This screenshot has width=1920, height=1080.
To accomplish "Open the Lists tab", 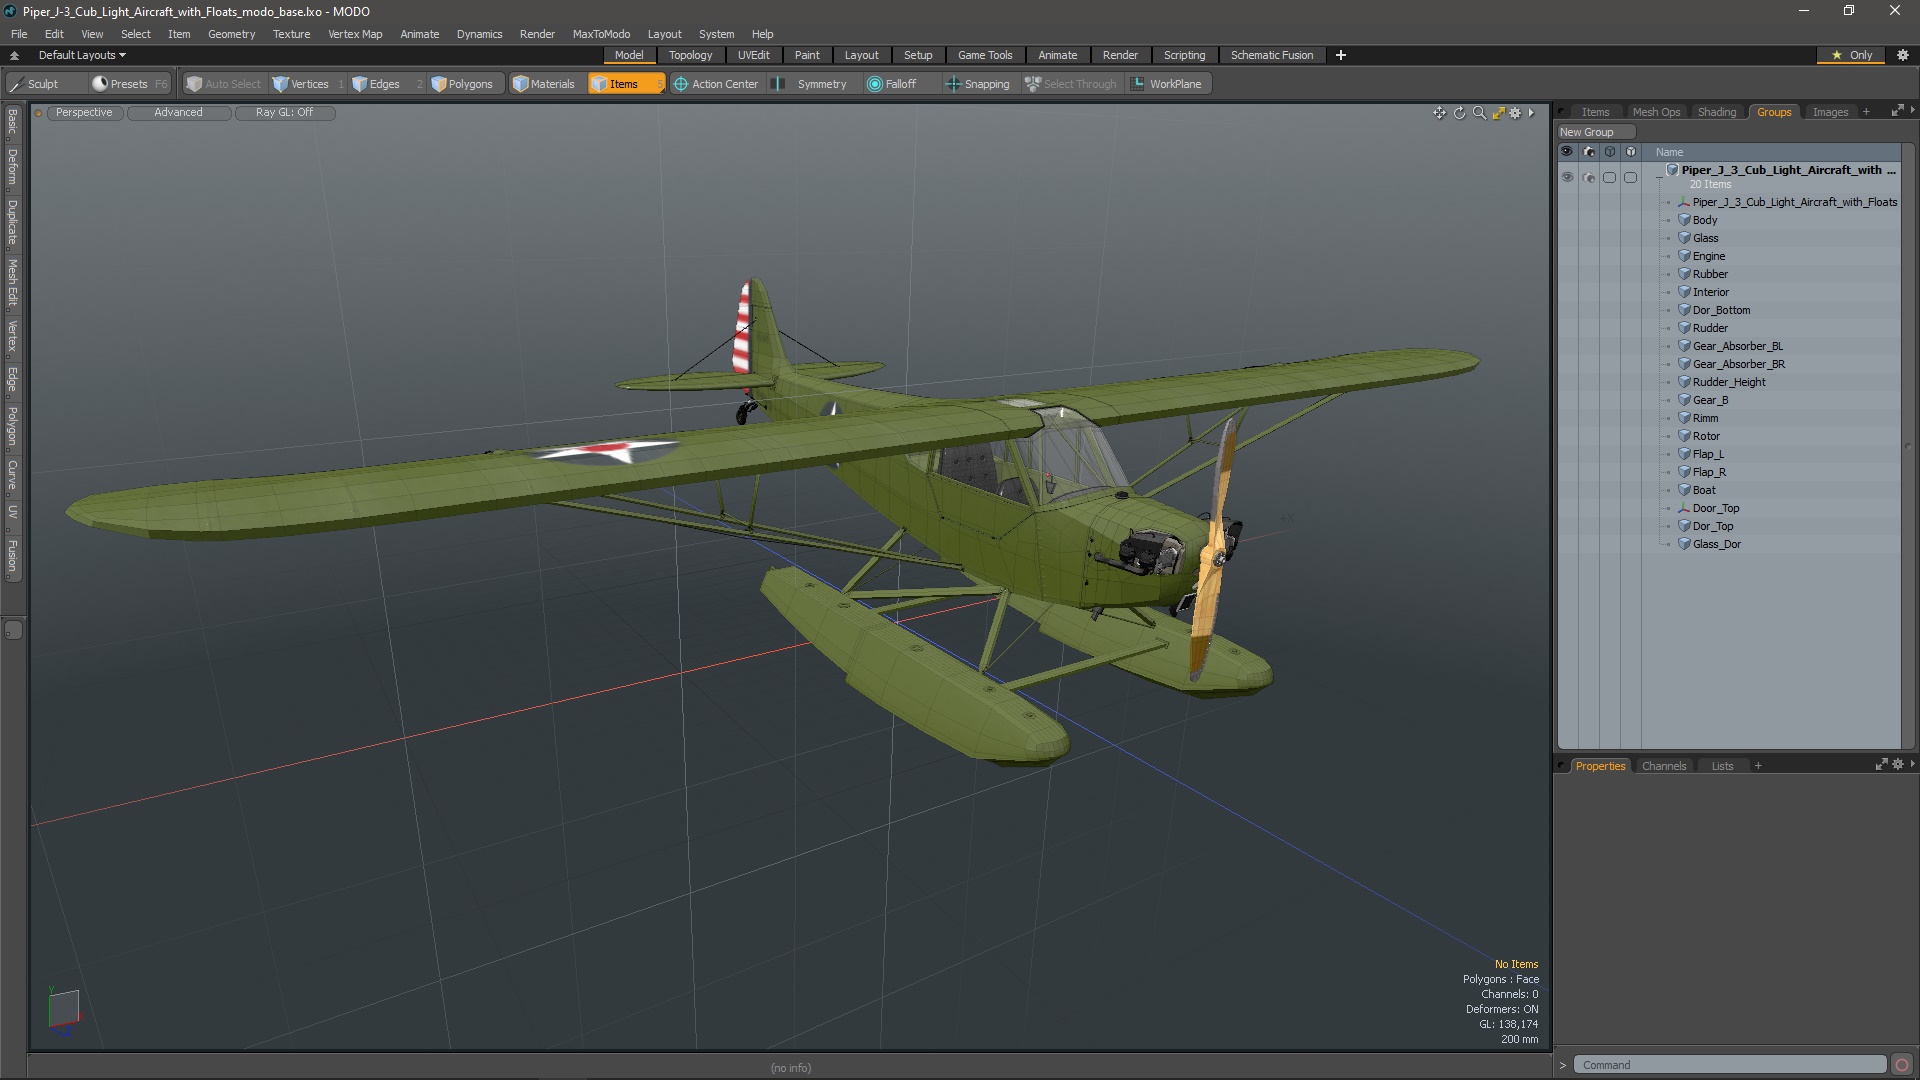I will pyautogui.click(x=1722, y=766).
